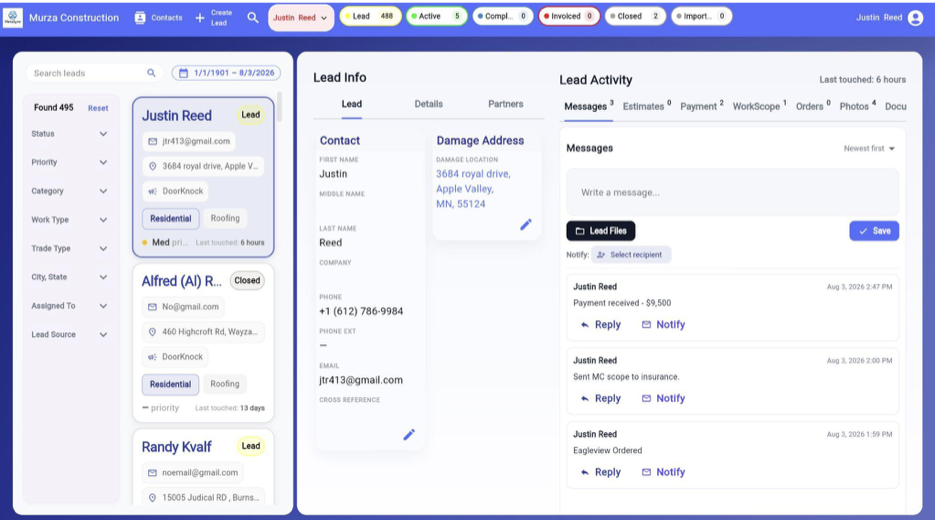The image size is (936, 520).
Task: Switch to the Details tab
Action: coord(429,104)
